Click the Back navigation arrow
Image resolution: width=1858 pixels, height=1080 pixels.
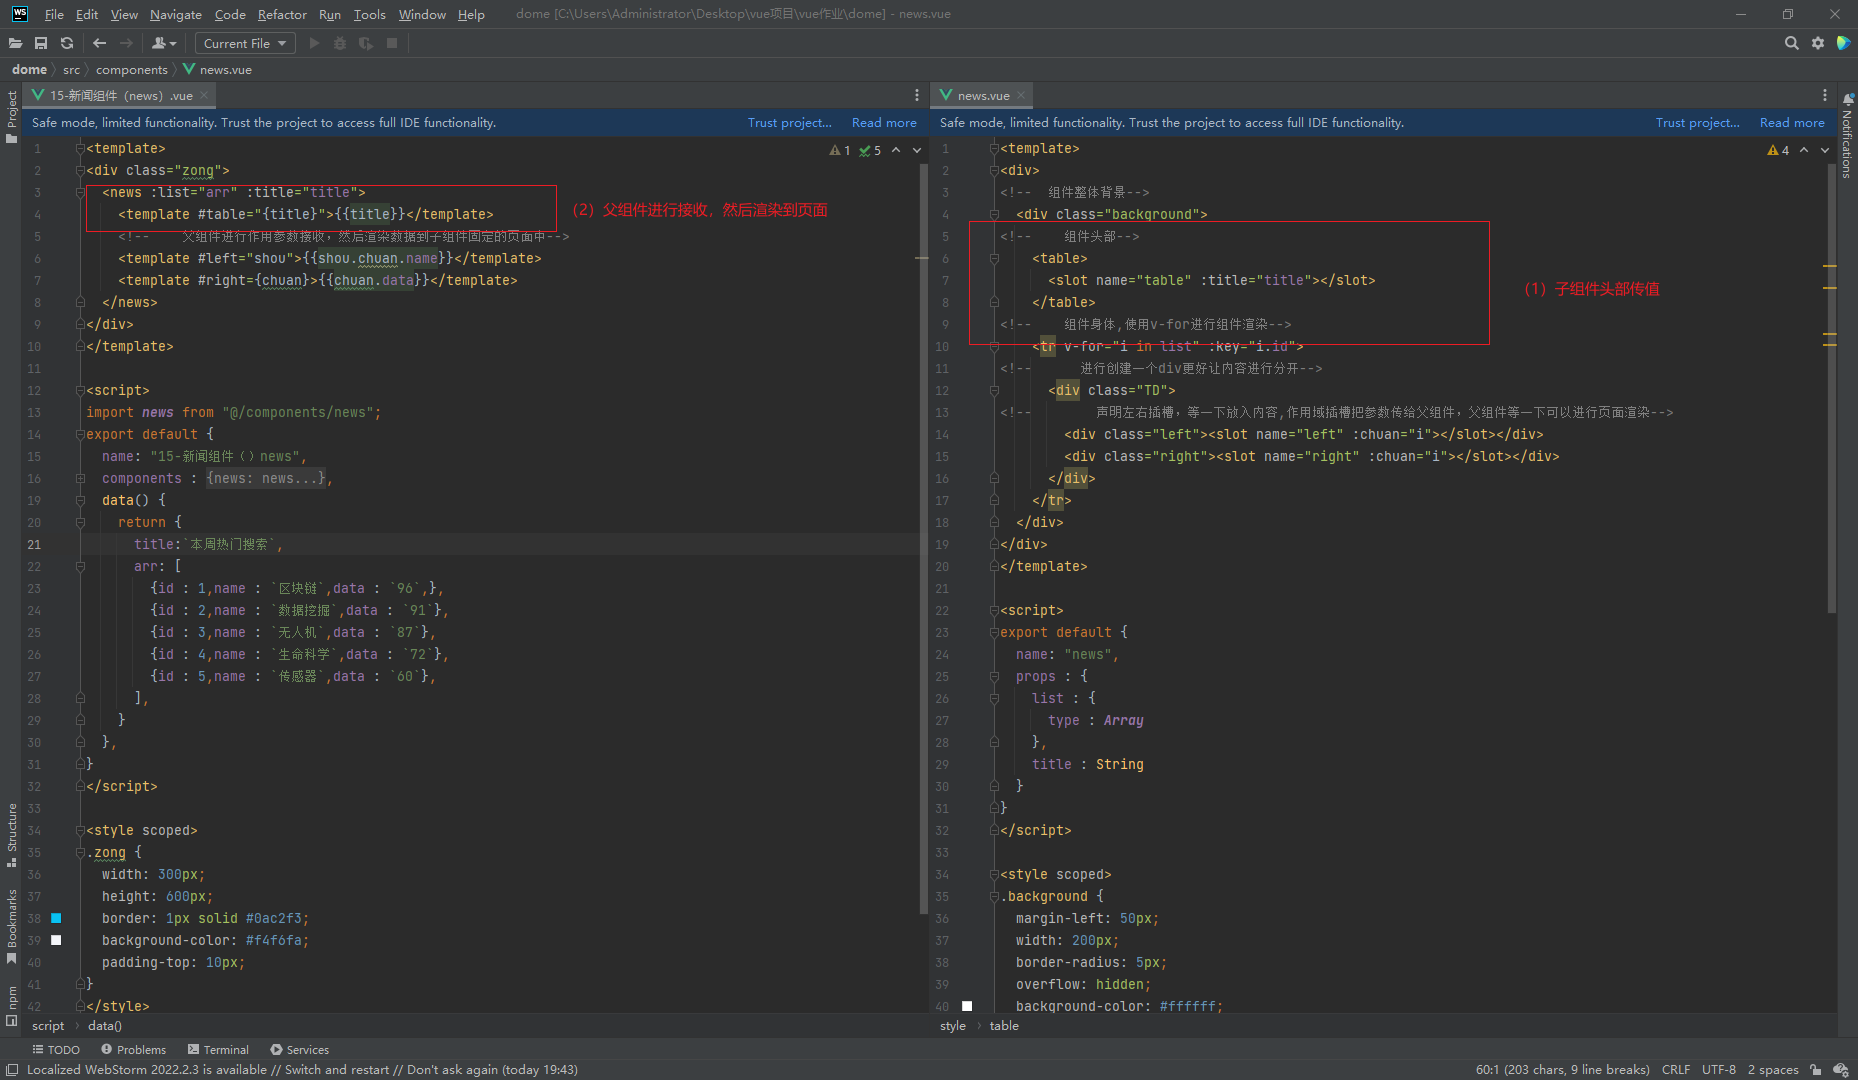(x=99, y=43)
